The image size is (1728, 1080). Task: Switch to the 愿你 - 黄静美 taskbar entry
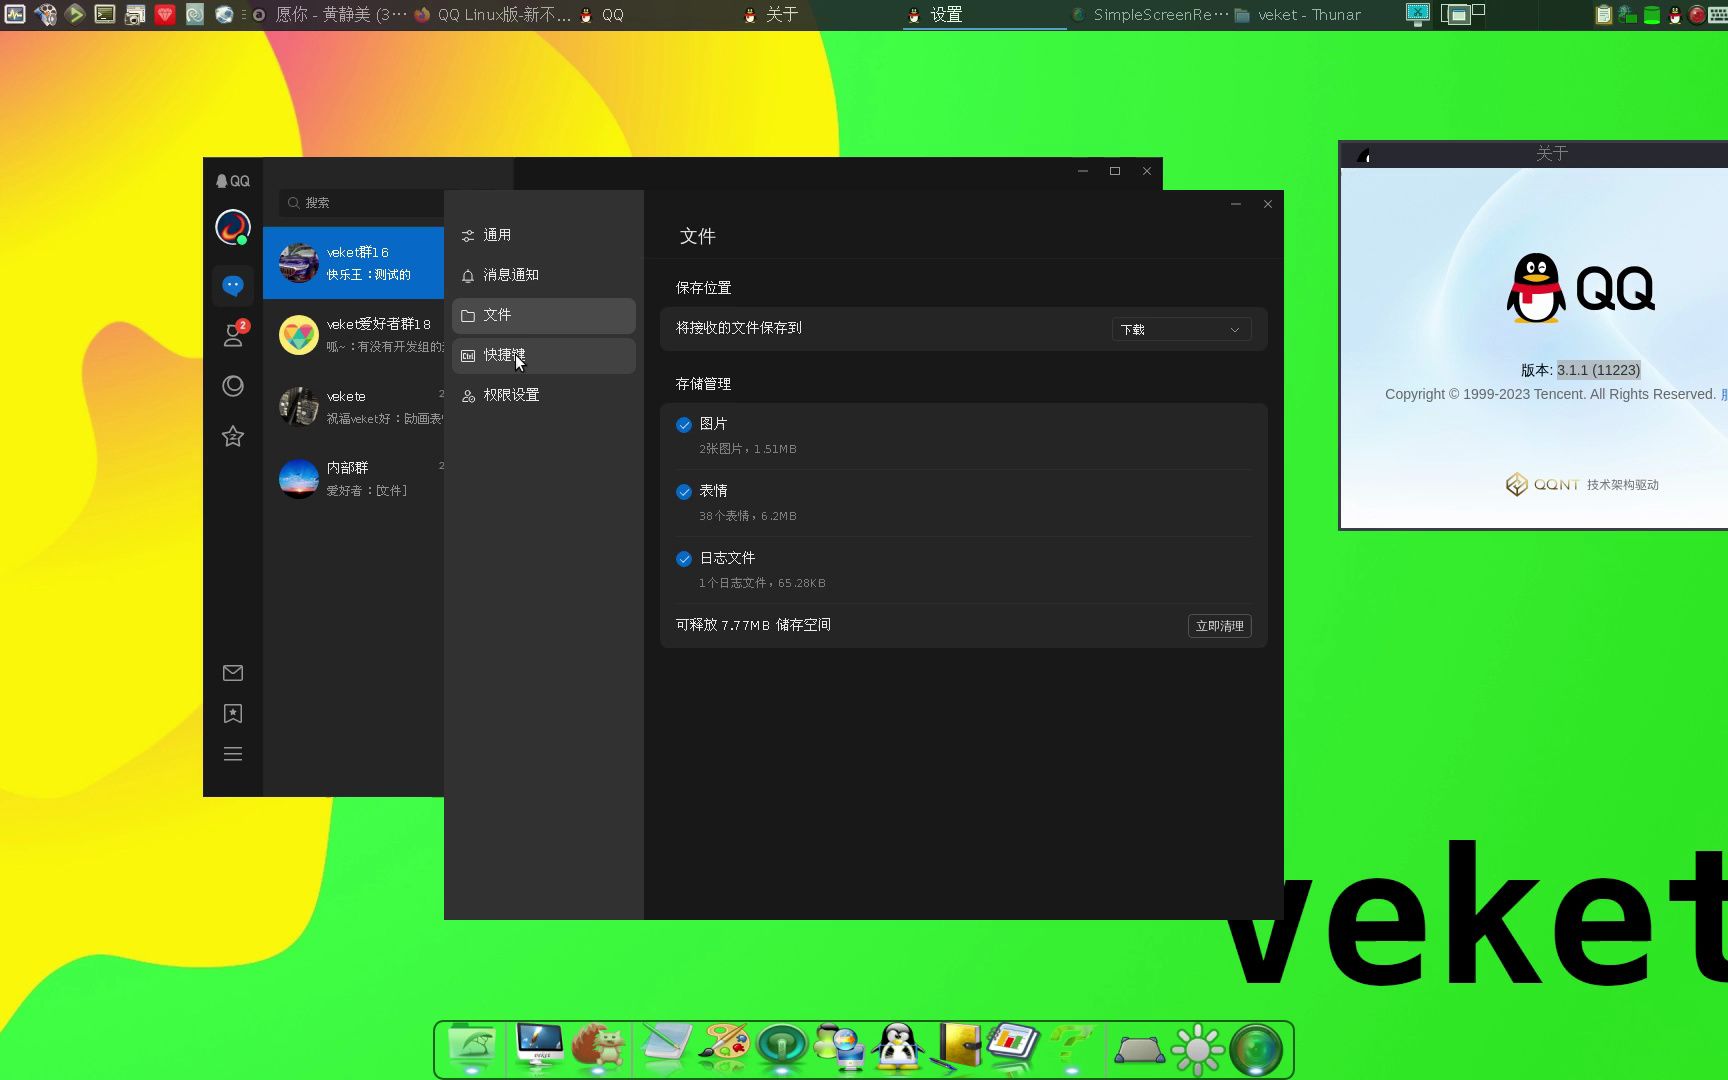coord(329,15)
